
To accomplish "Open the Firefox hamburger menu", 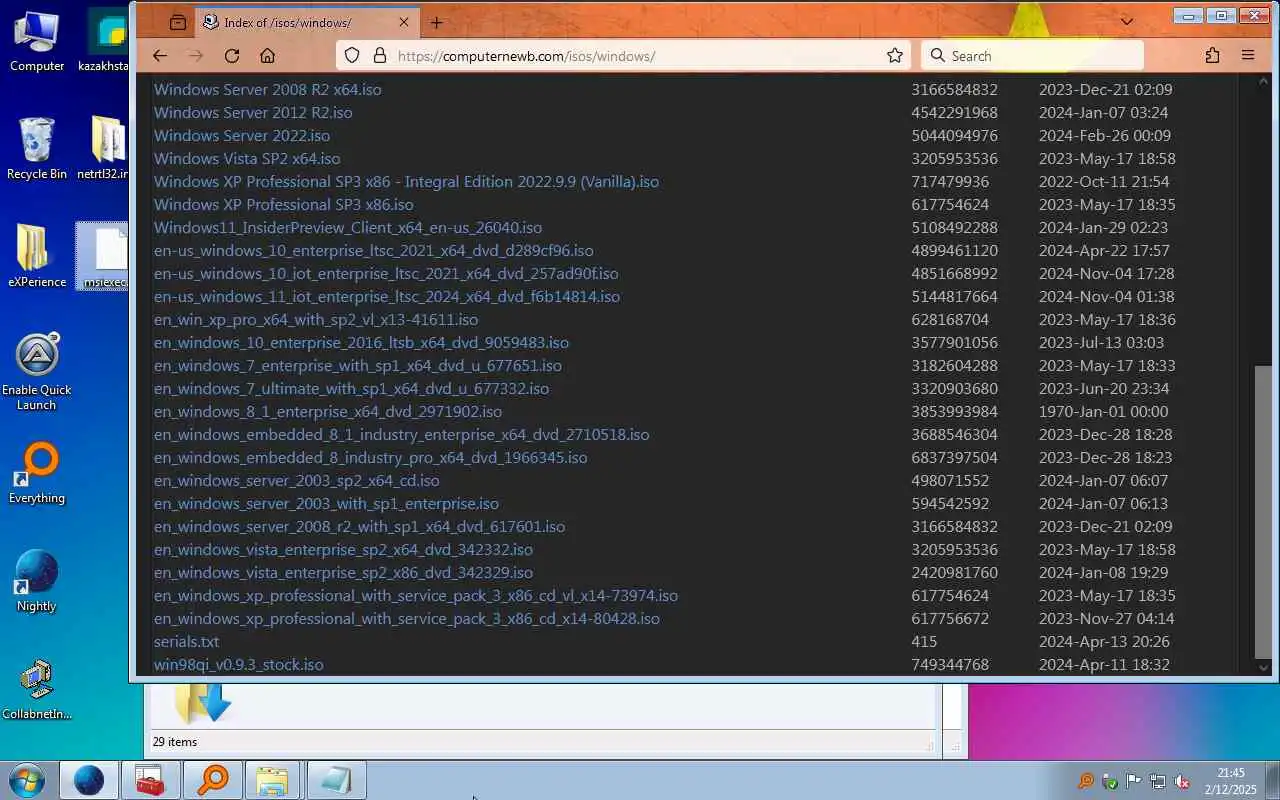I will click(1248, 56).
